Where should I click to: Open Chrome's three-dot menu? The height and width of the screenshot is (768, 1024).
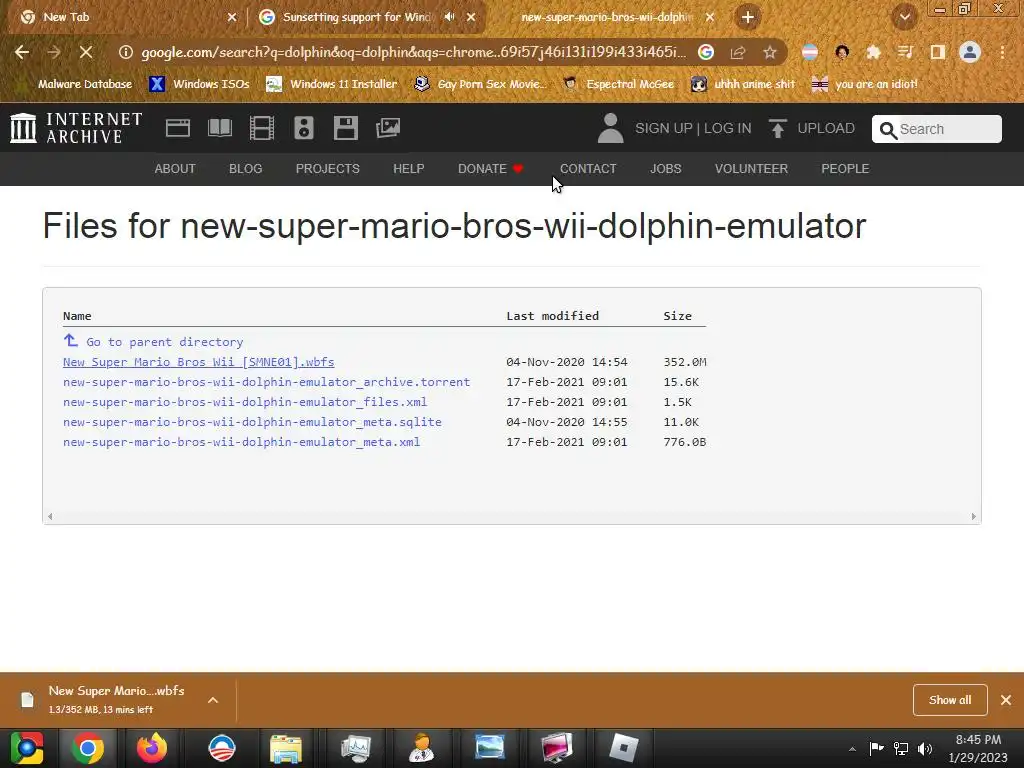click(x=1002, y=52)
